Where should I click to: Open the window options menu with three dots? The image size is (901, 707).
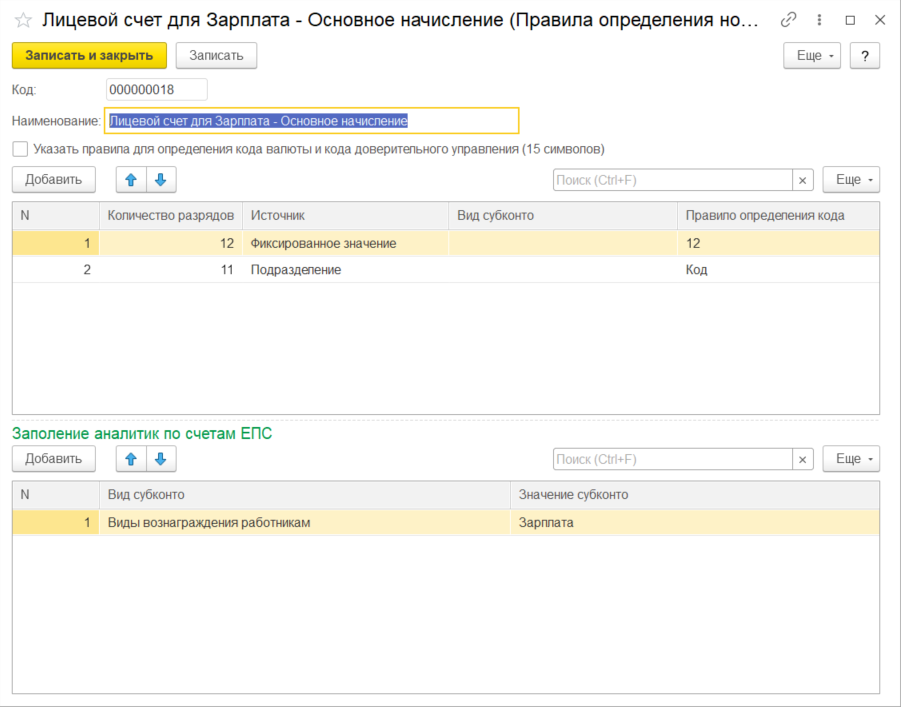coord(820,21)
